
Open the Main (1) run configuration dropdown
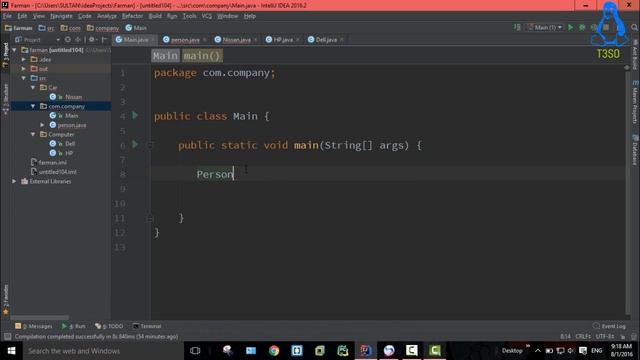tap(546, 27)
